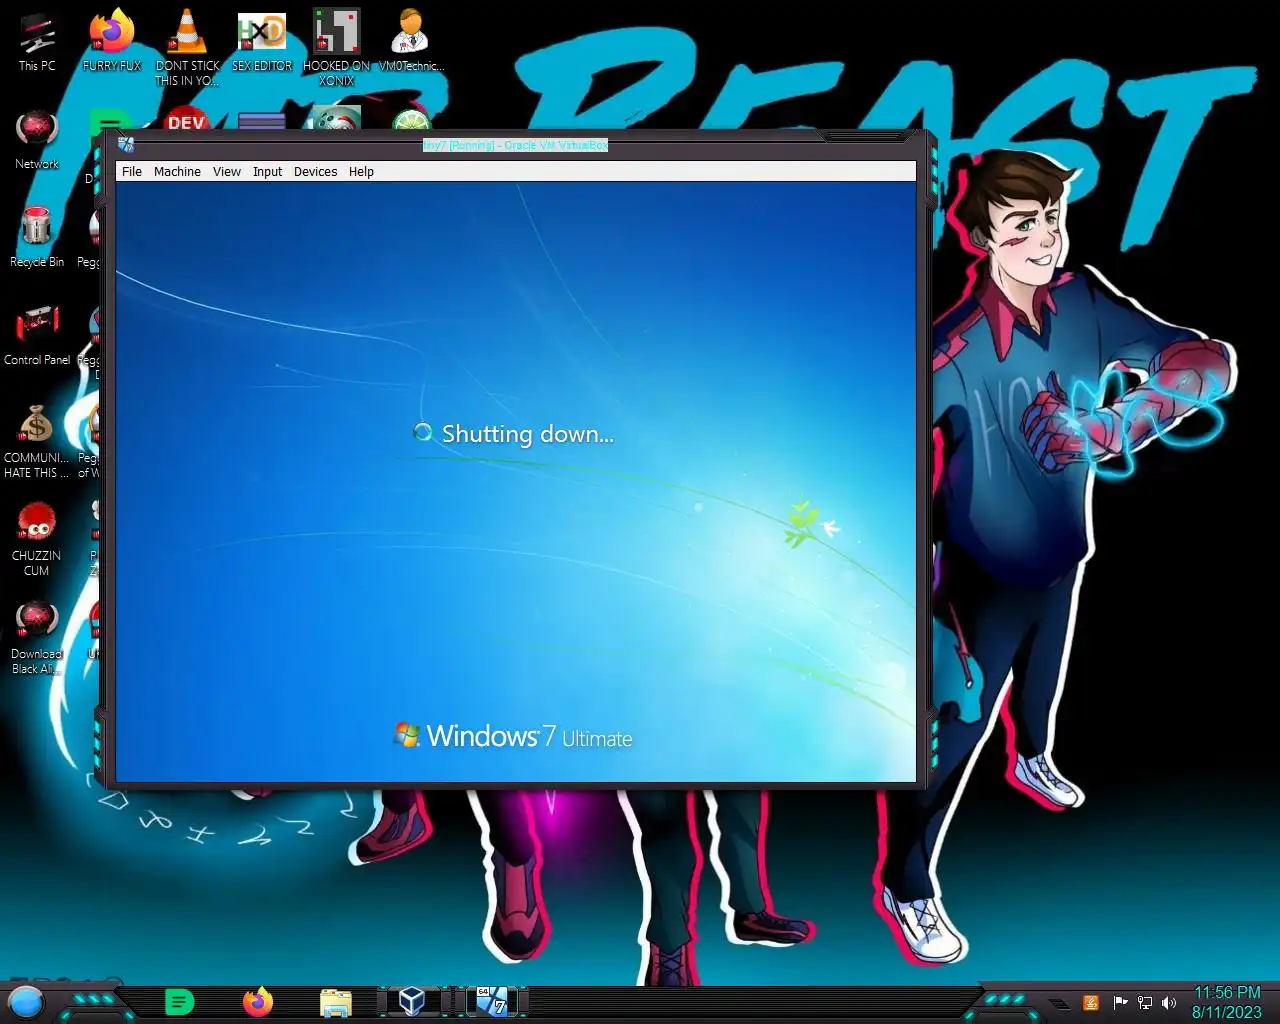
Task: Open the Input menu in VirtualBox
Action: (268, 172)
